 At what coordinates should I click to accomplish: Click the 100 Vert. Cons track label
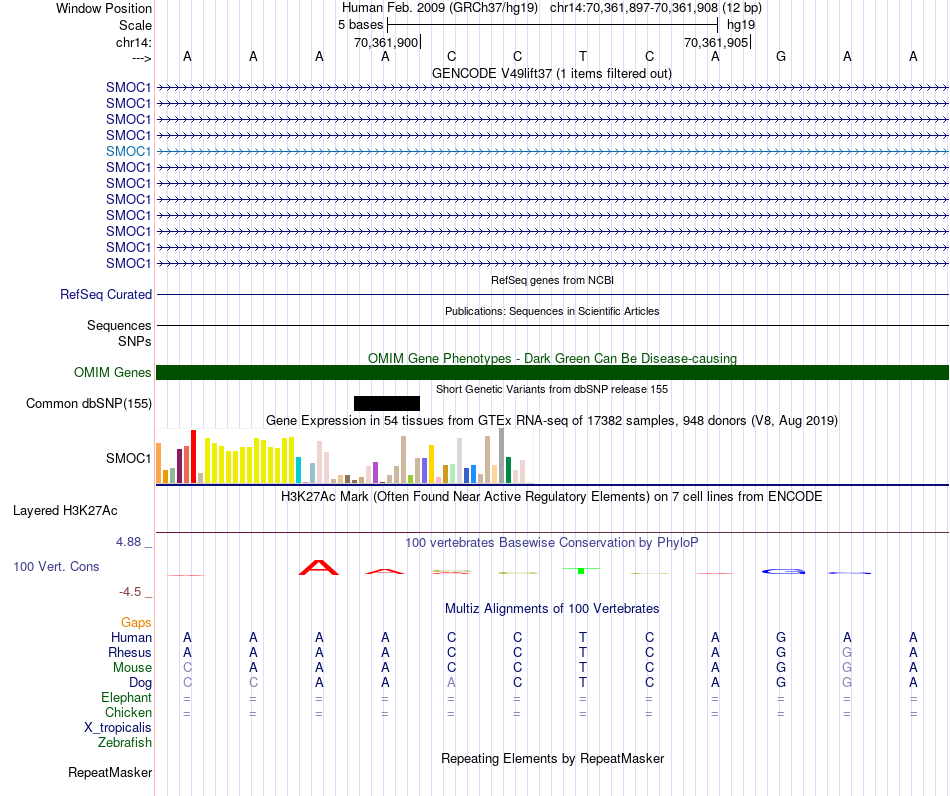[56, 566]
